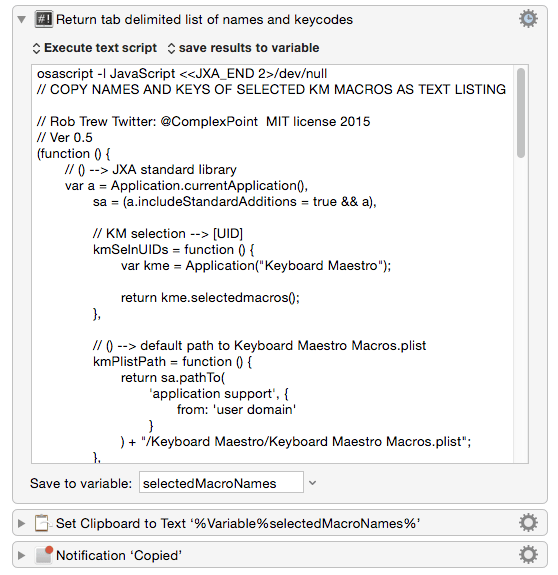Click the 'default path to Keyboard Maestro' comment
Image resolution: width=558 pixels, height=575 pixels.
[x=259, y=345]
